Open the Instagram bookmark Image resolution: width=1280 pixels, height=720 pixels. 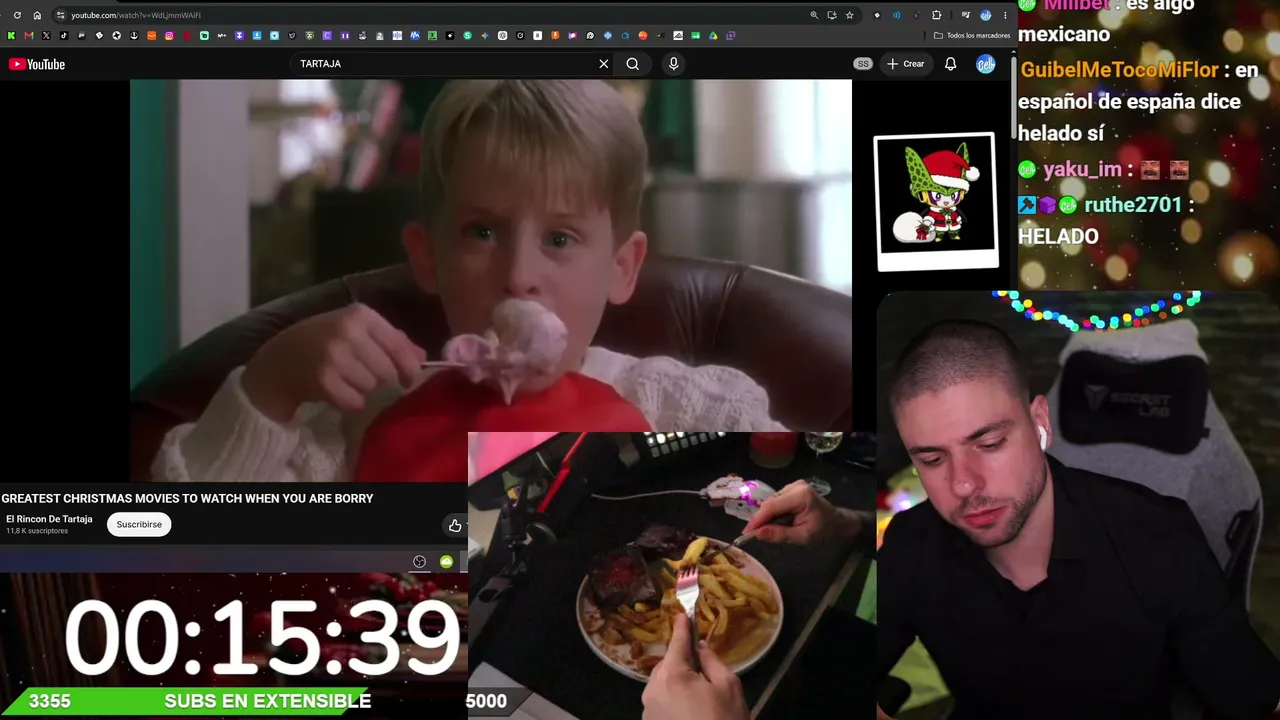click(x=169, y=36)
